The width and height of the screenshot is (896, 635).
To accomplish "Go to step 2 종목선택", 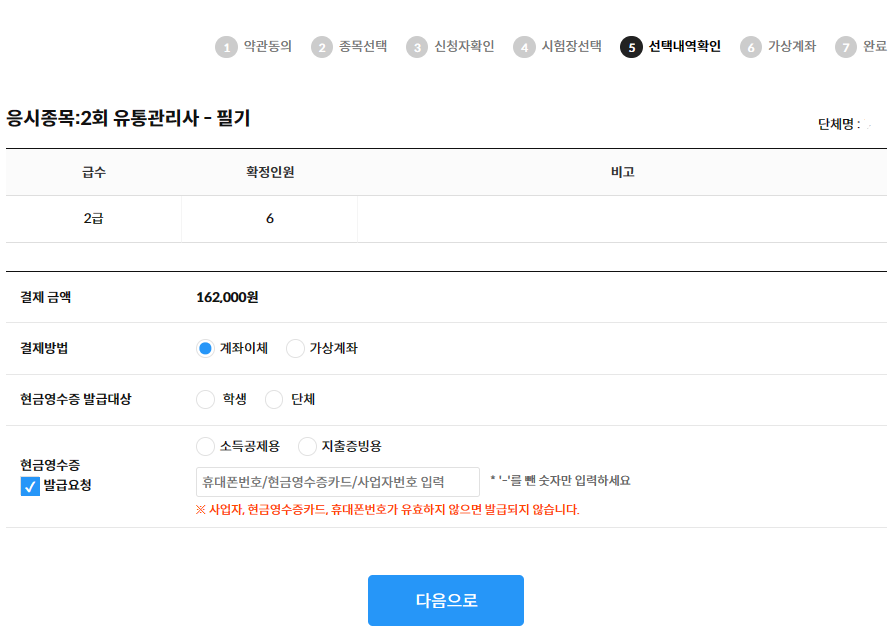I will [x=348, y=47].
